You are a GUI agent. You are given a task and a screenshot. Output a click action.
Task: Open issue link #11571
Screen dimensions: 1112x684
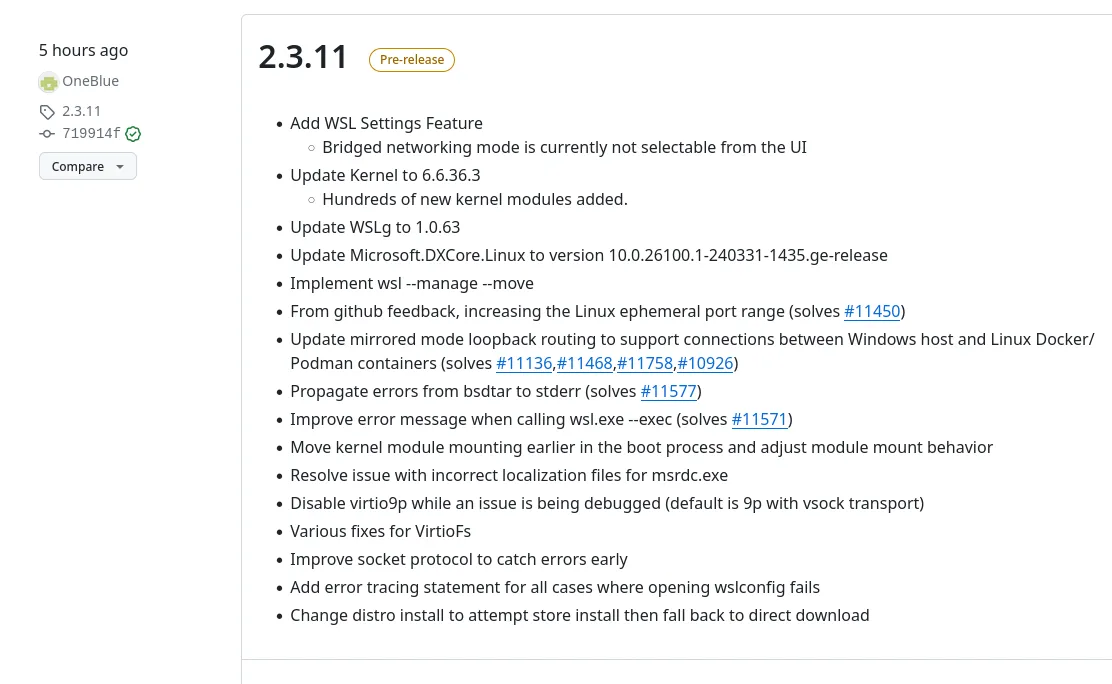click(x=759, y=419)
